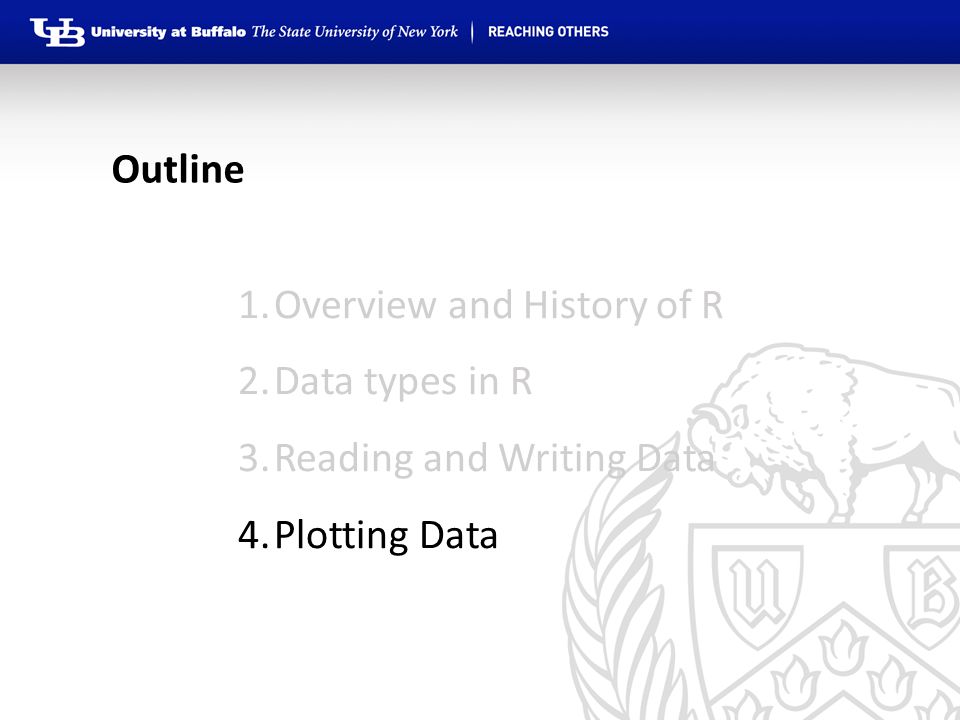Click the REACHING OTHERS header label
Viewport: 960px width, 720px height.
[x=548, y=32]
